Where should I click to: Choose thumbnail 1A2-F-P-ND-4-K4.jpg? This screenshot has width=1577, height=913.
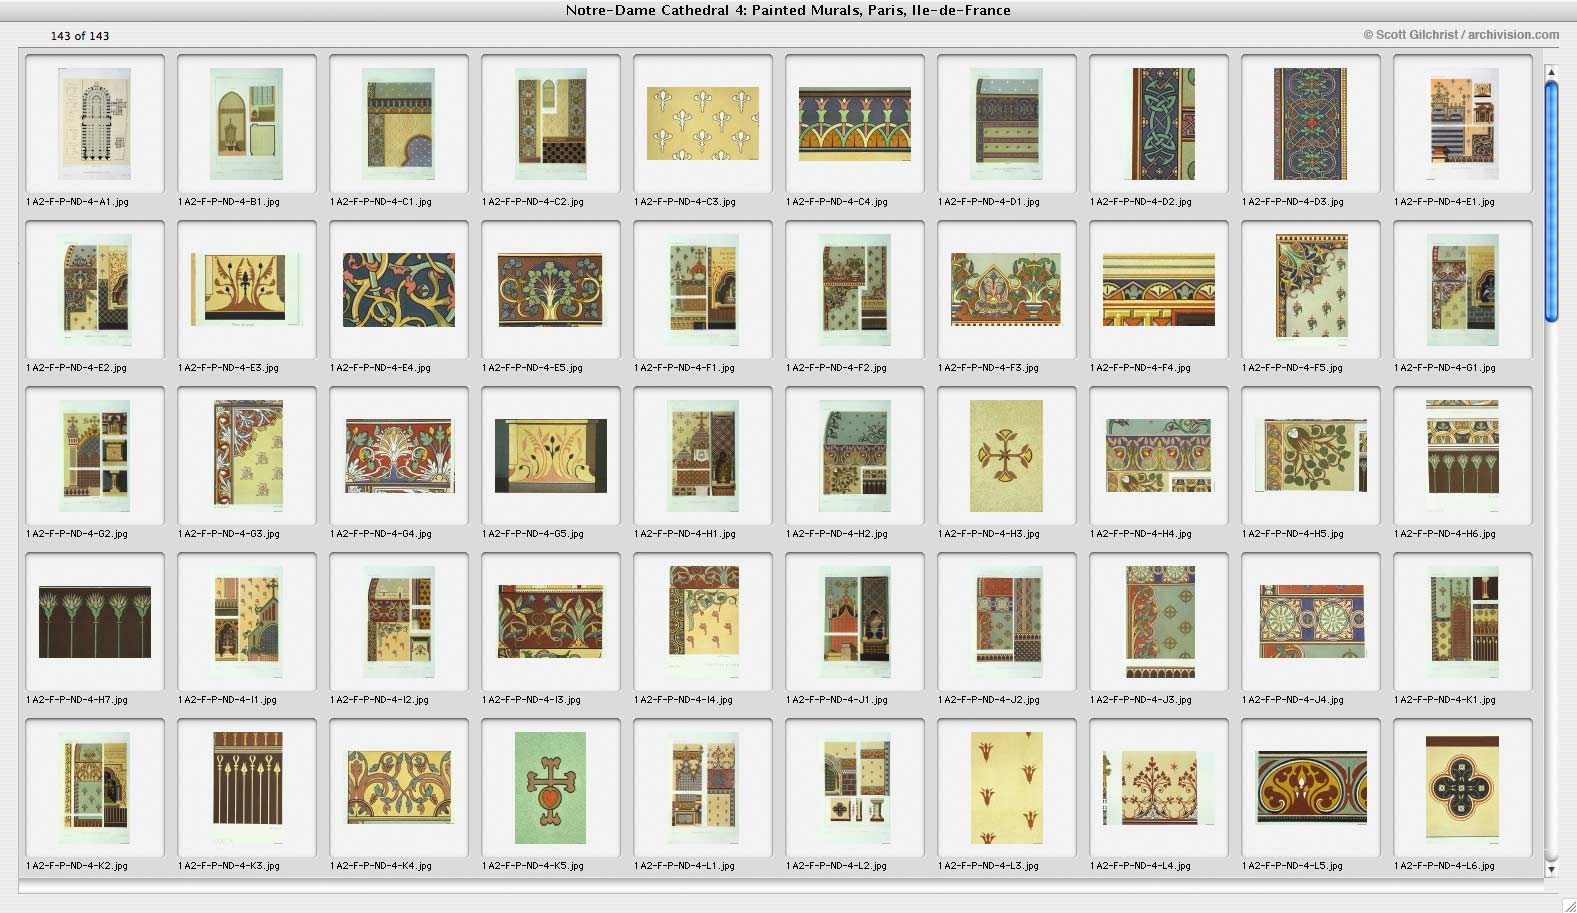[399, 787]
